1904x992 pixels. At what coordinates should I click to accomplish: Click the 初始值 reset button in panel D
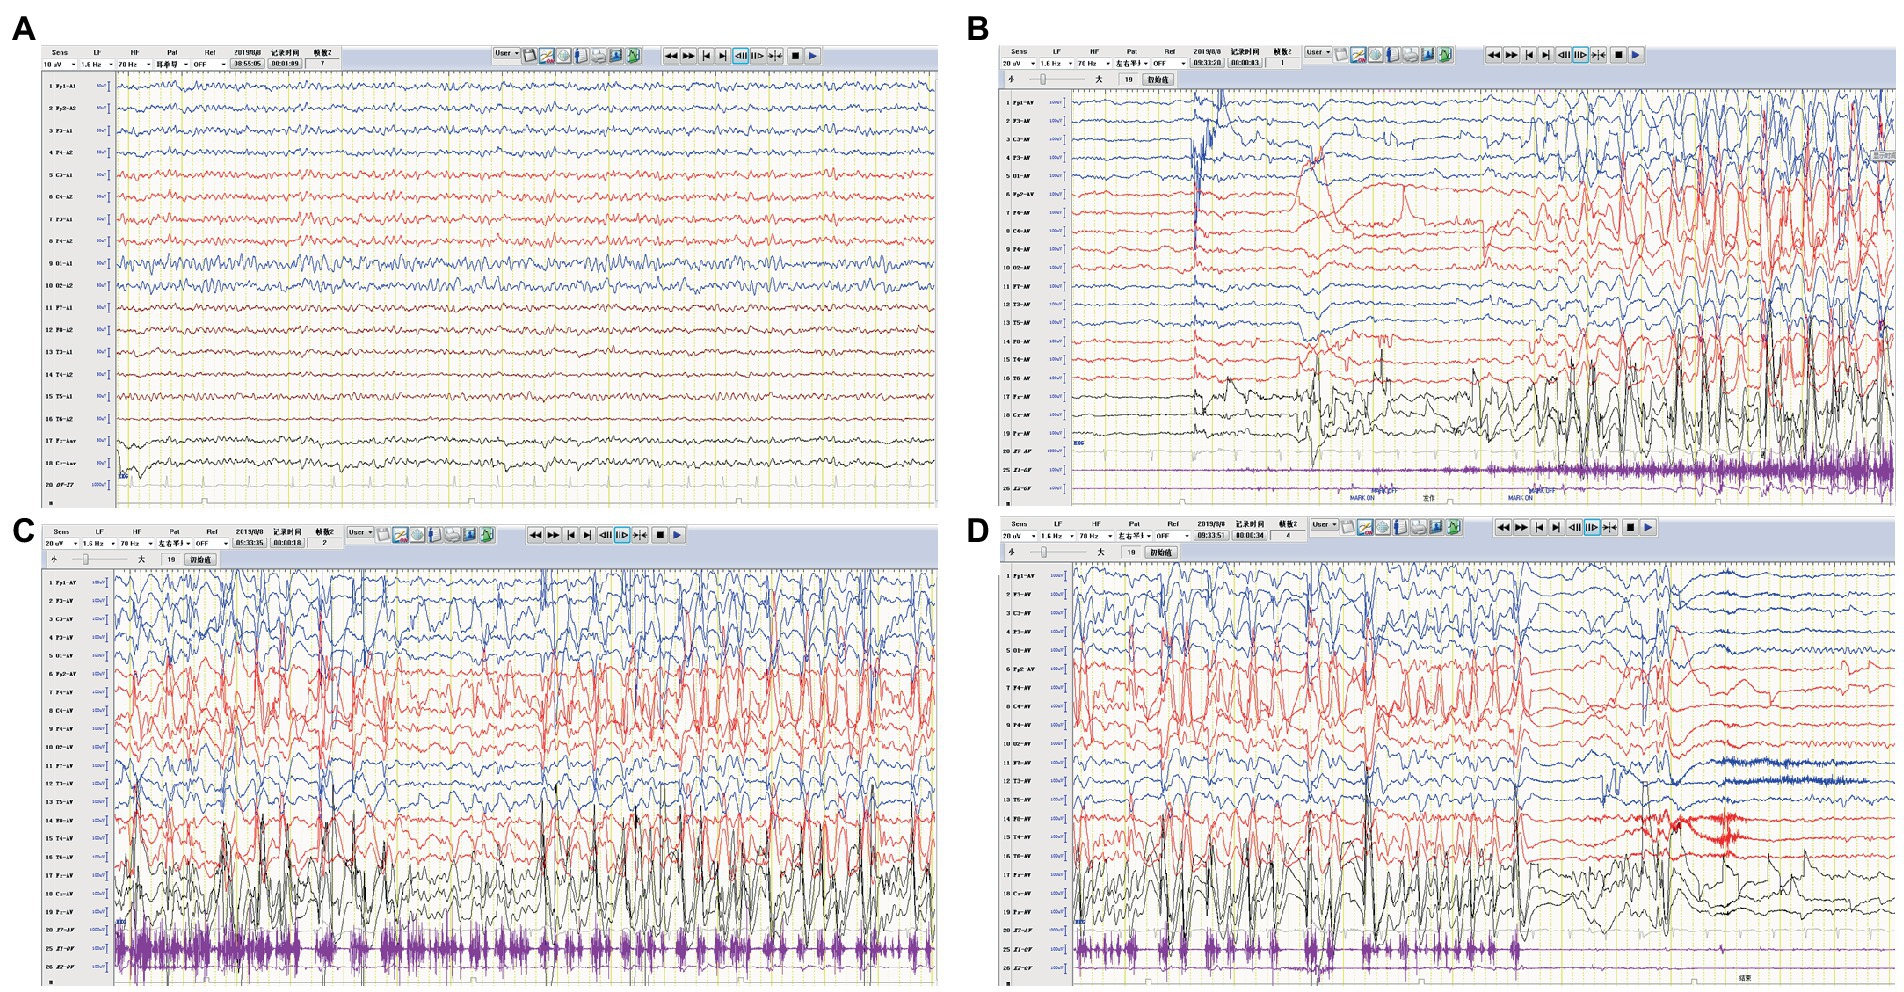click(1160, 552)
